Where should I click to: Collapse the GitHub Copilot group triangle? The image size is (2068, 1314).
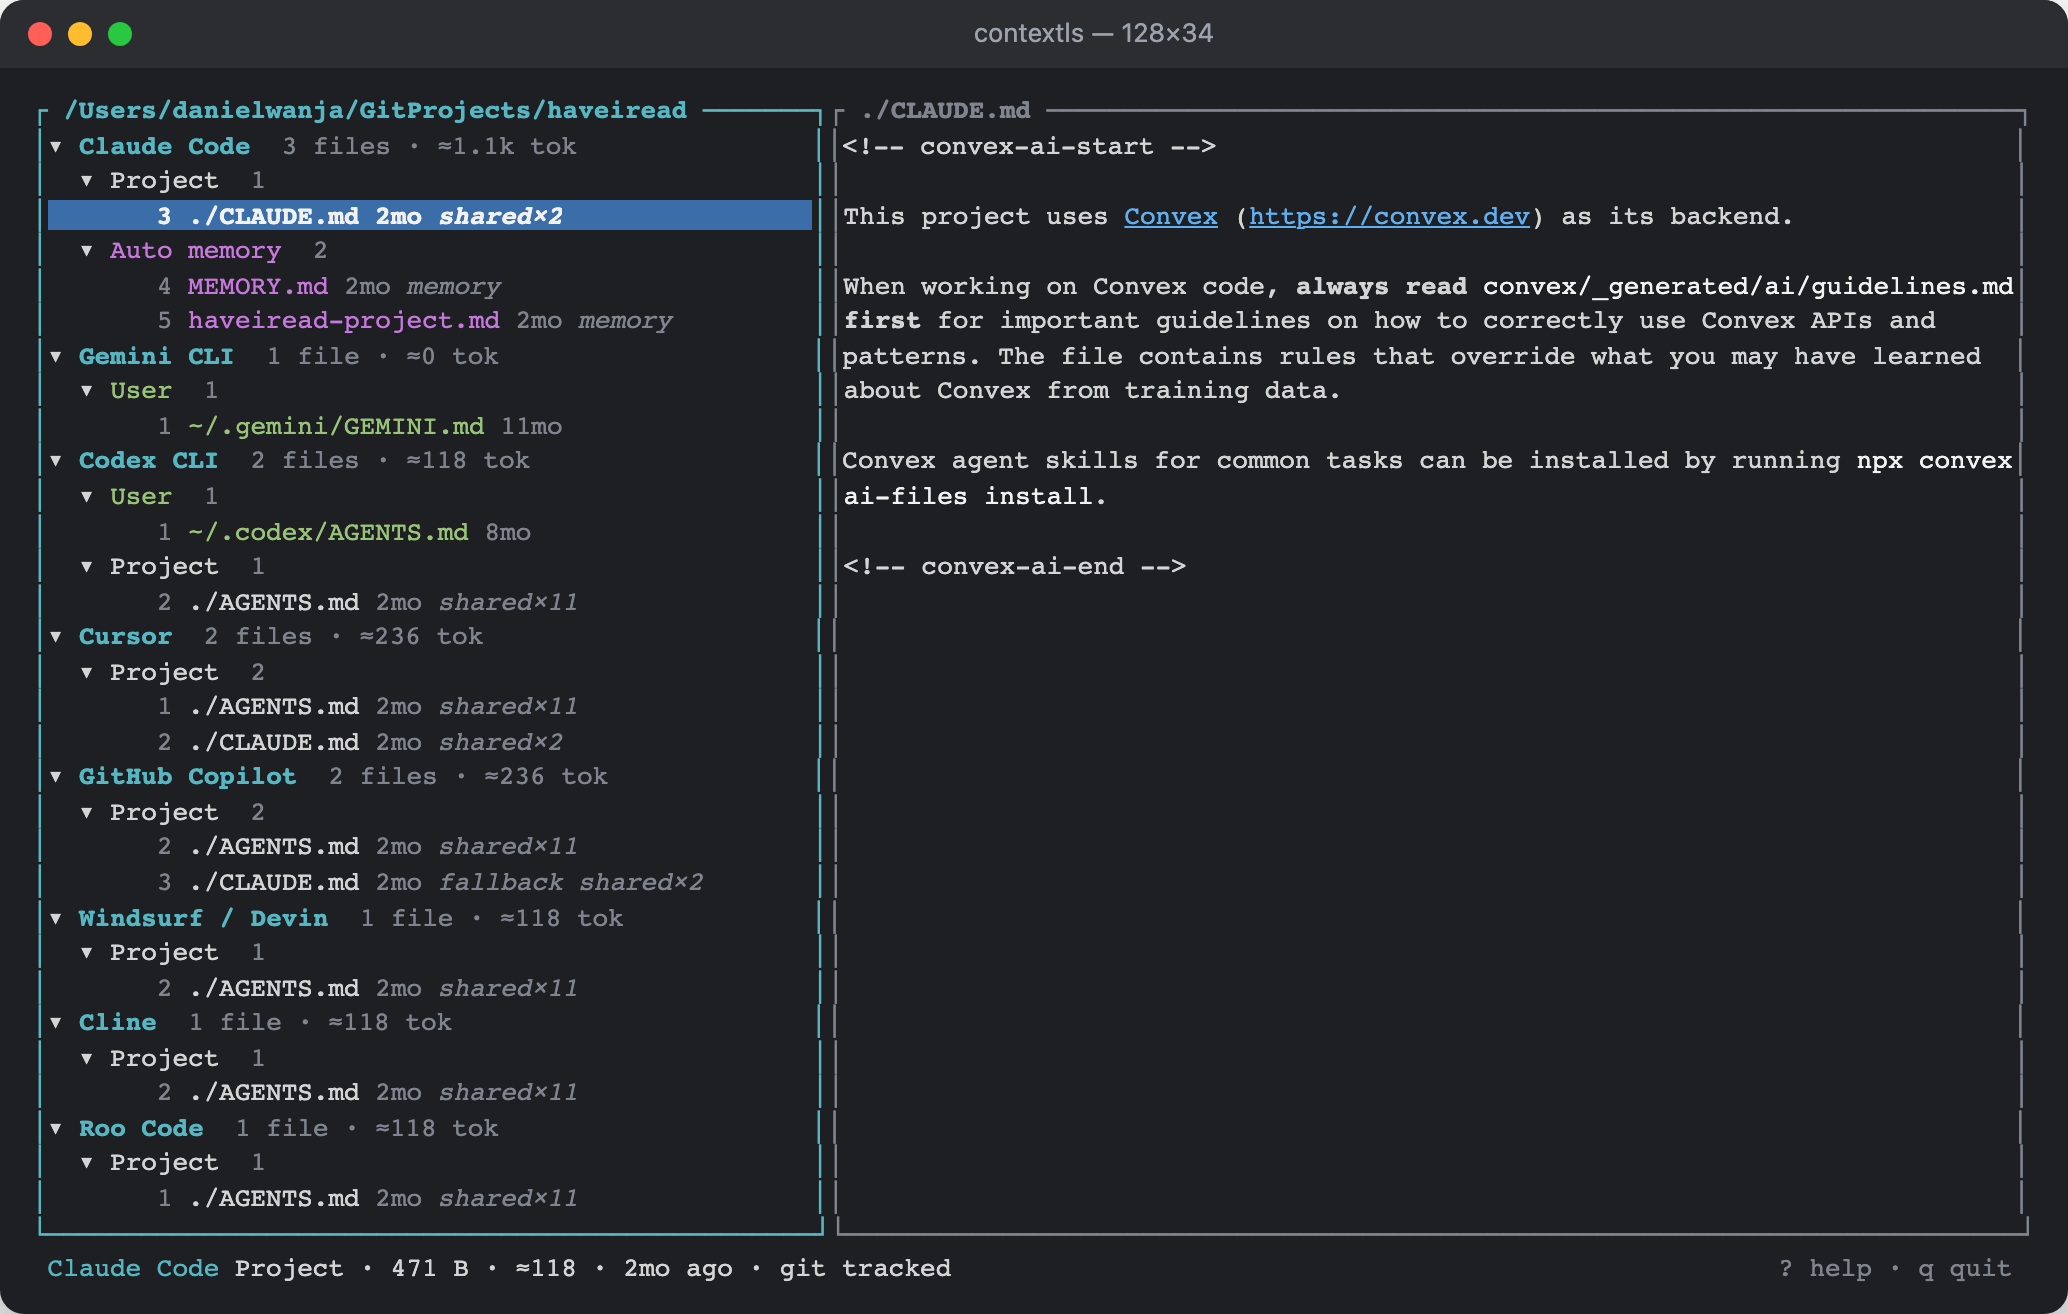pos(56,777)
